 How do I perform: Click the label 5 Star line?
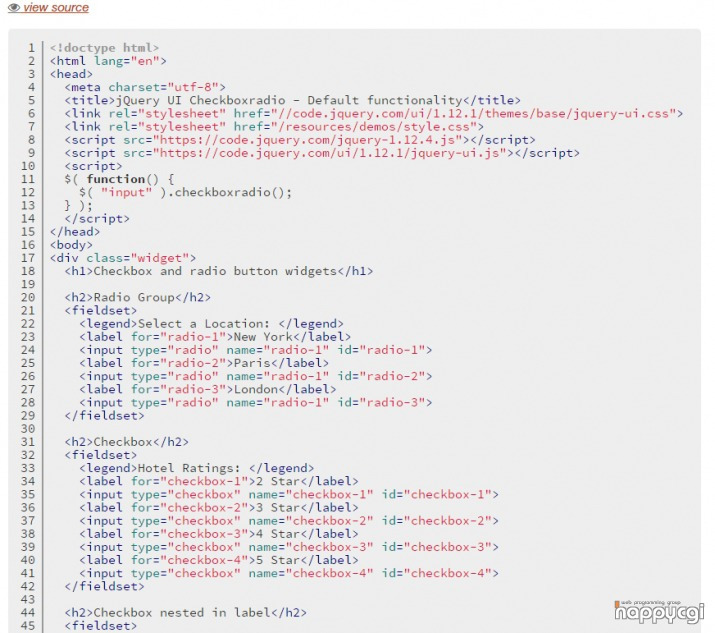(219, 560)
